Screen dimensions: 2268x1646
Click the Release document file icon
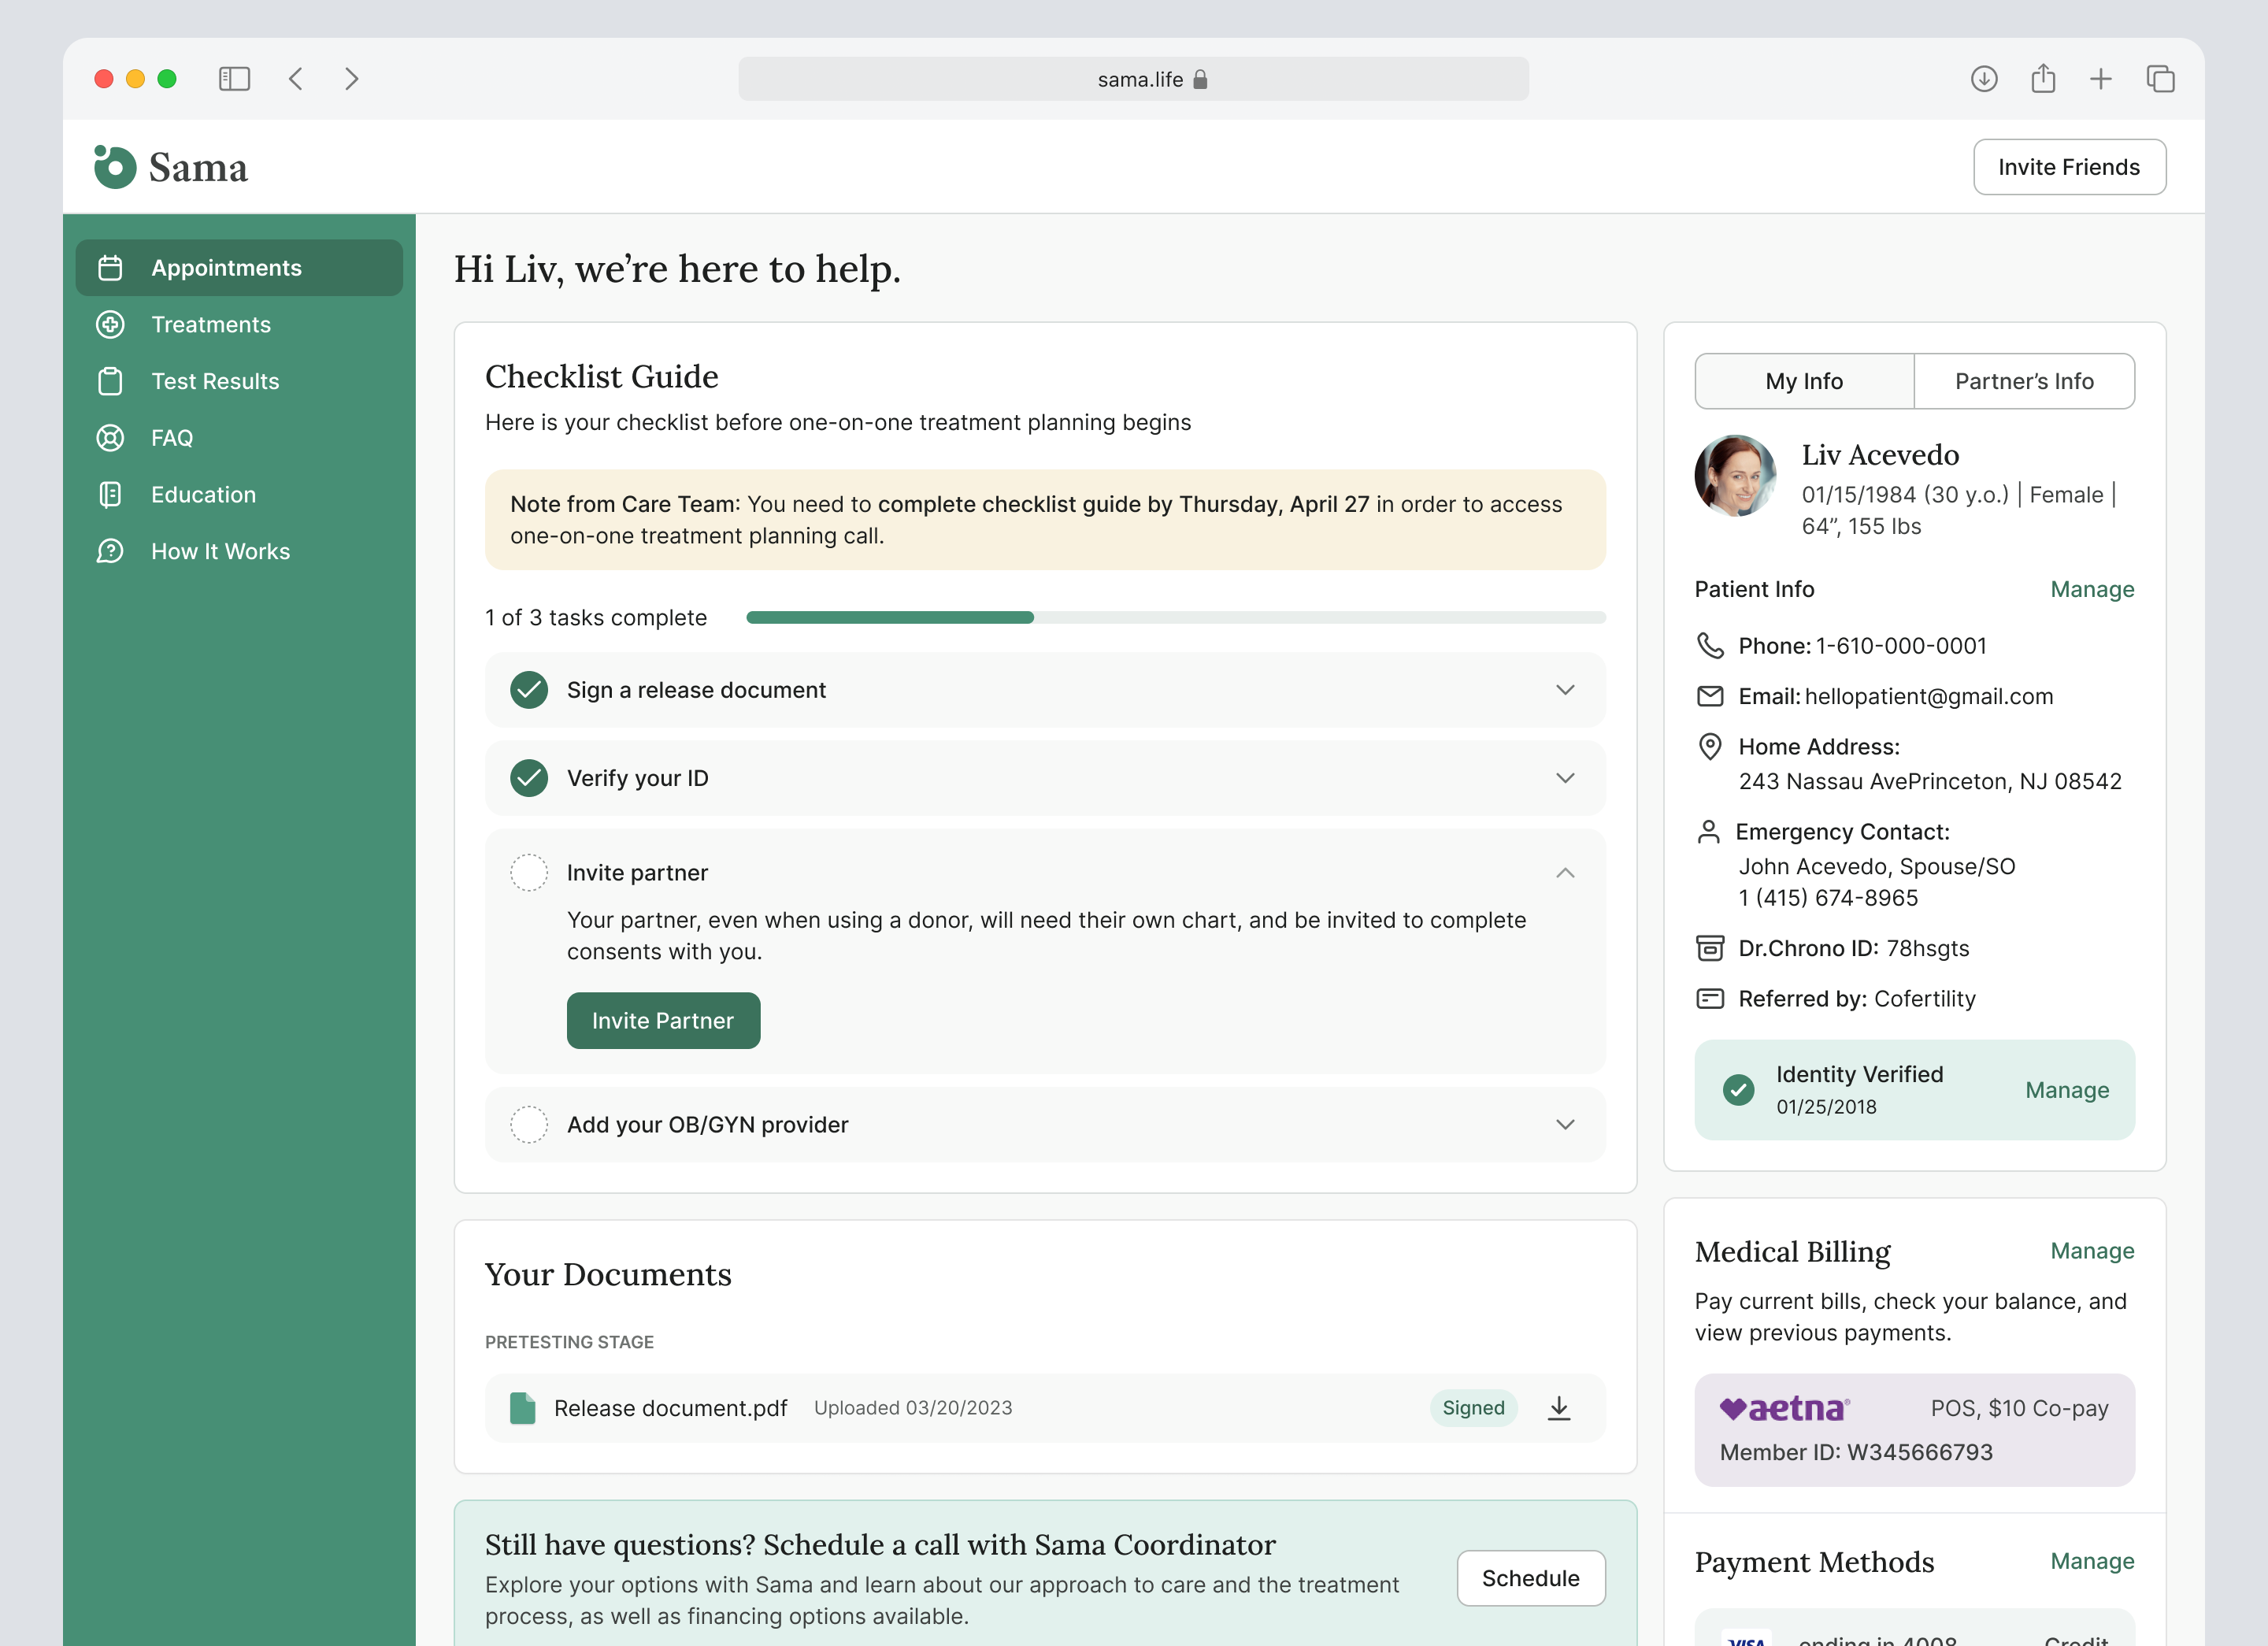coord(522,1408)
